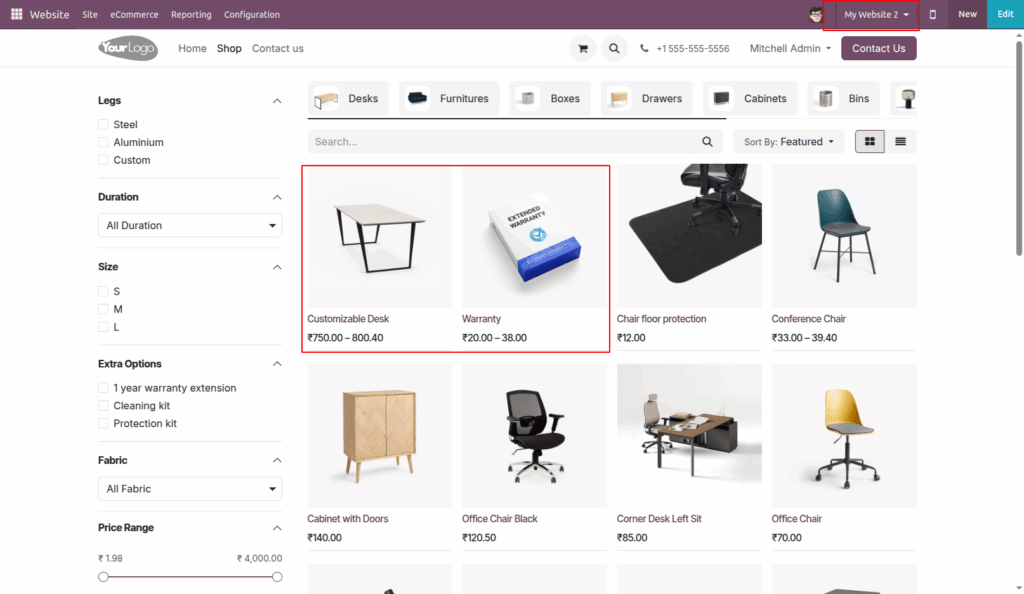Open the mobile preview icon in the top bar

(x=933, y=14)
